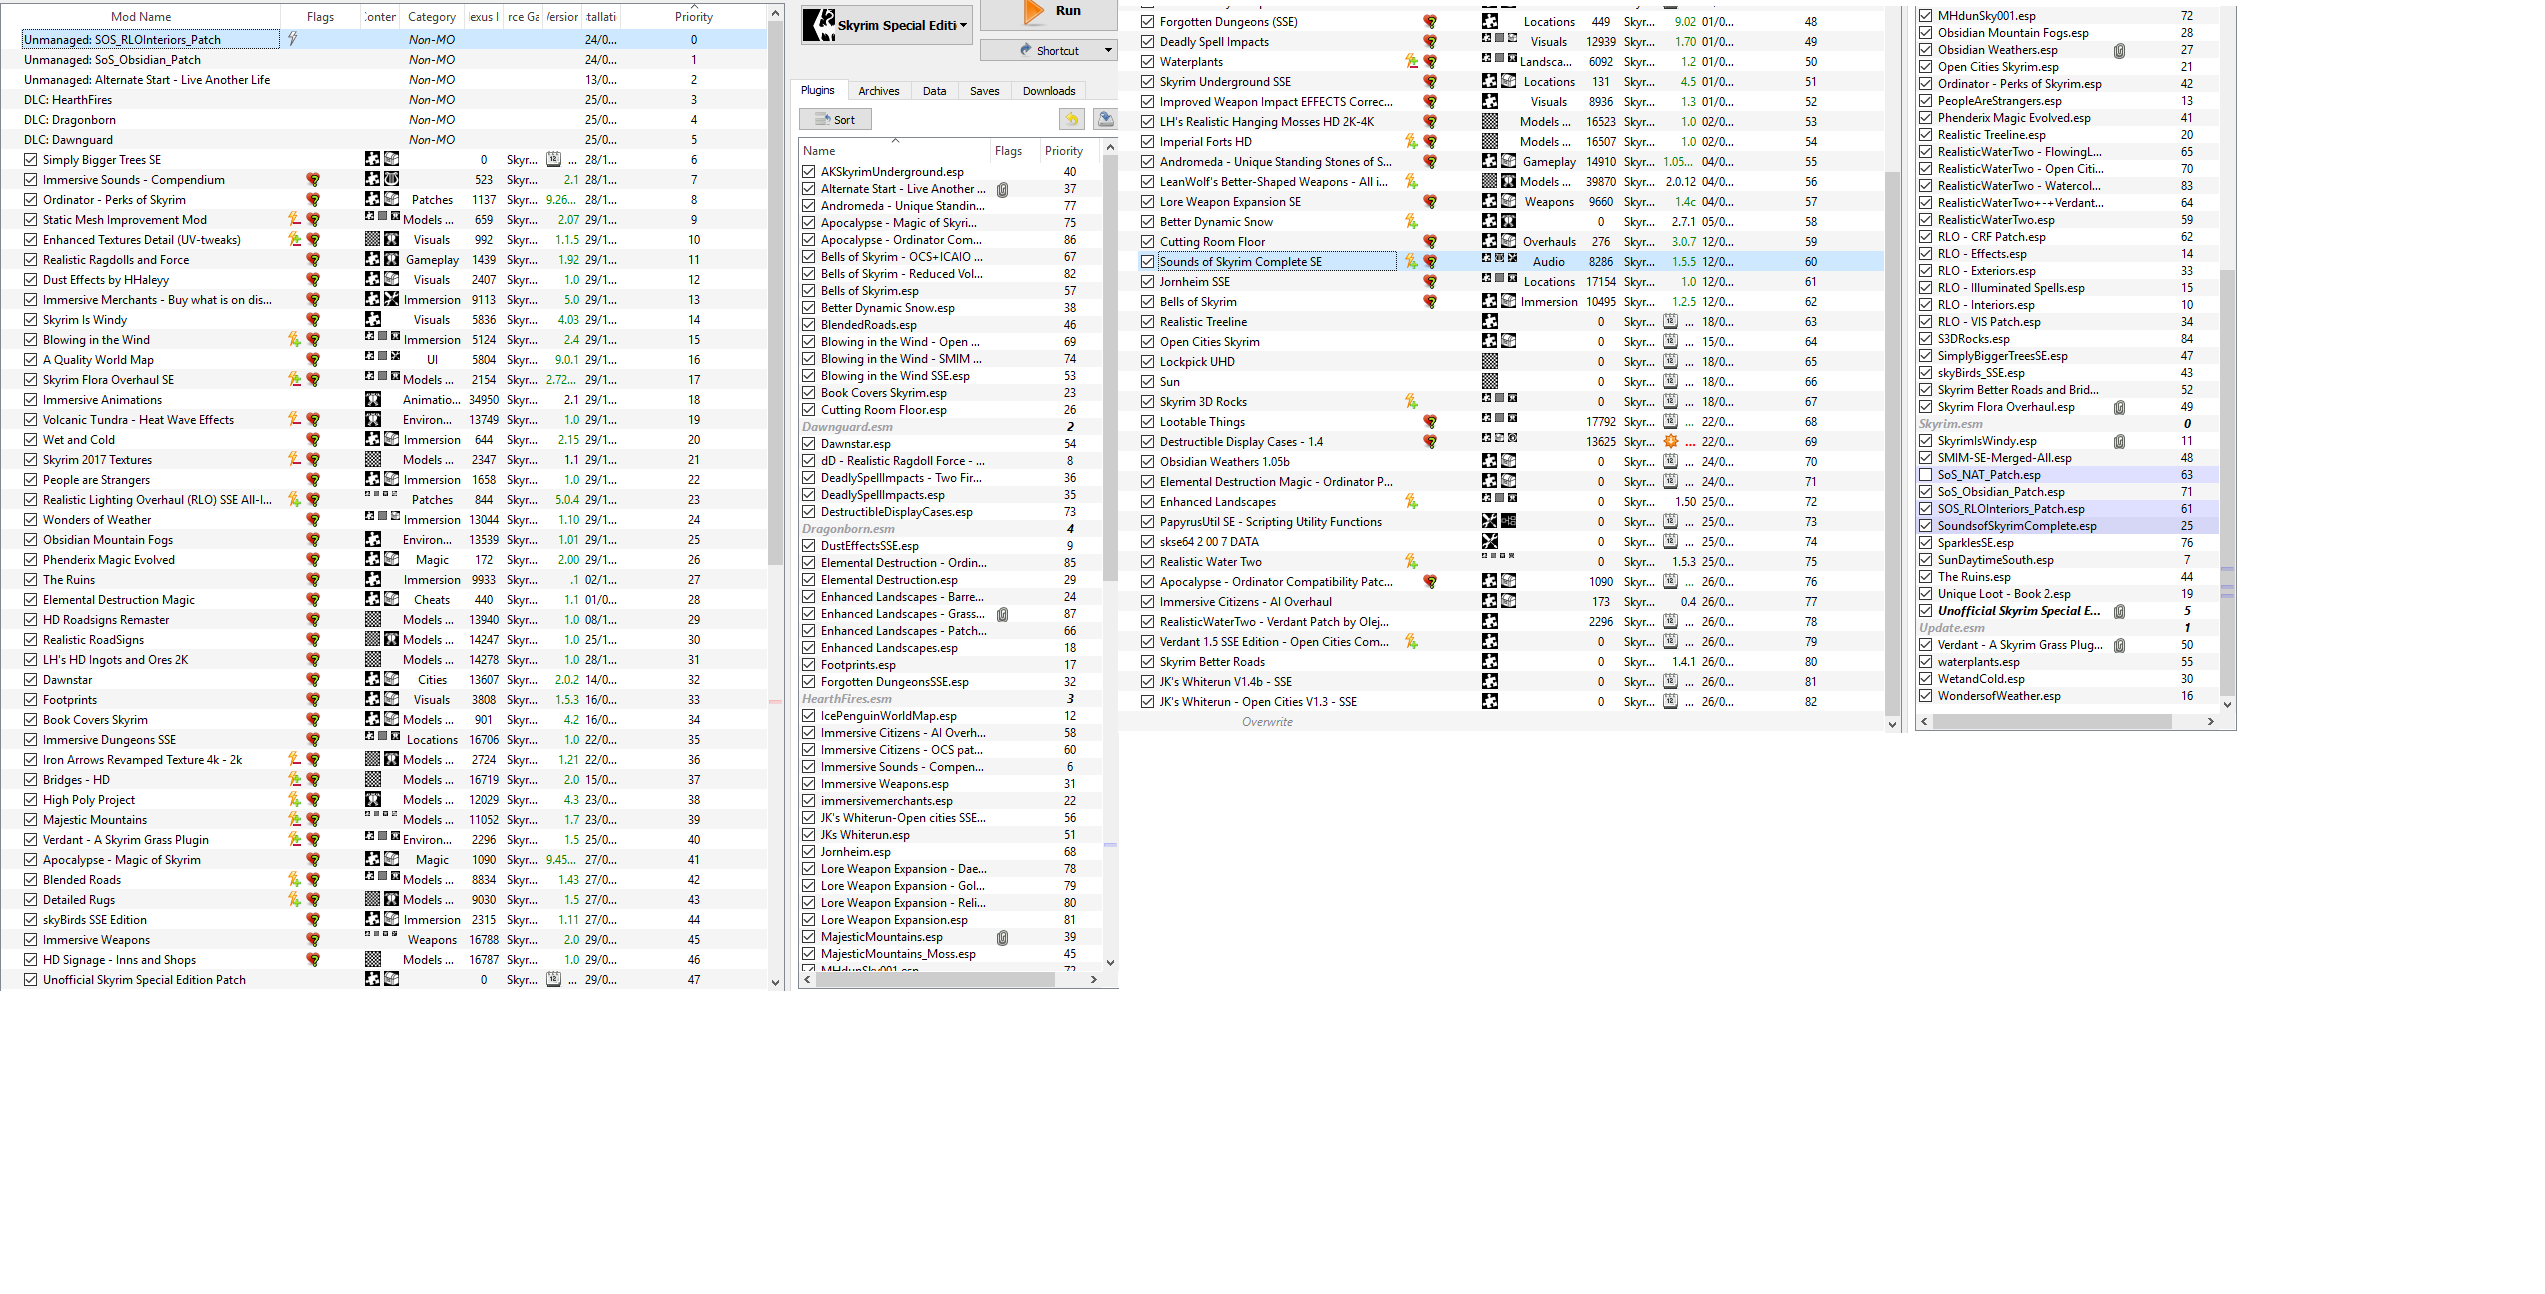
Task: Sort mod list by Mod Name header
Action: pyautogui.click(x=141, y=17)
